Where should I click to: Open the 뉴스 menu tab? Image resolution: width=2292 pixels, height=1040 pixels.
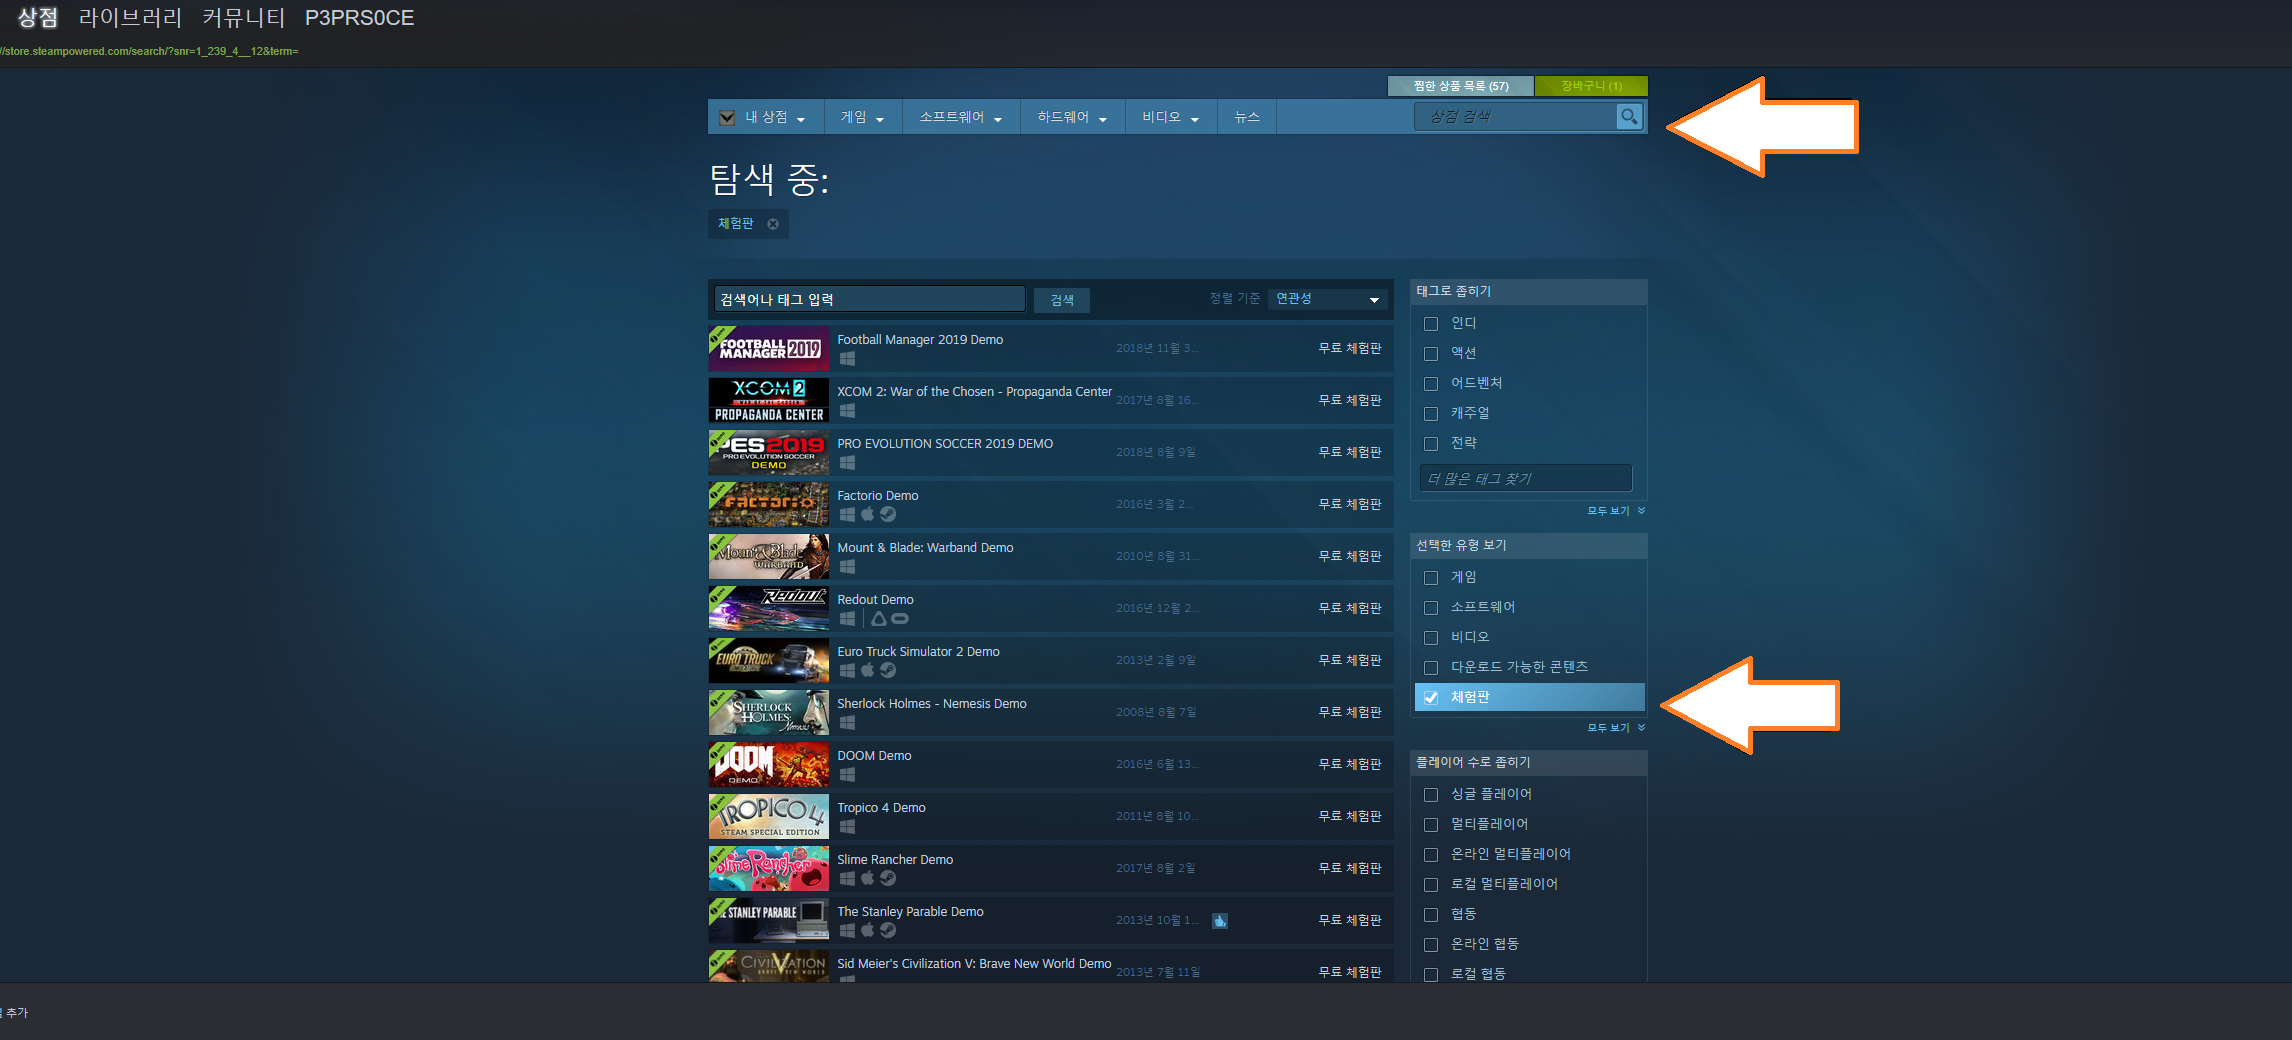tap(1246, 117)
